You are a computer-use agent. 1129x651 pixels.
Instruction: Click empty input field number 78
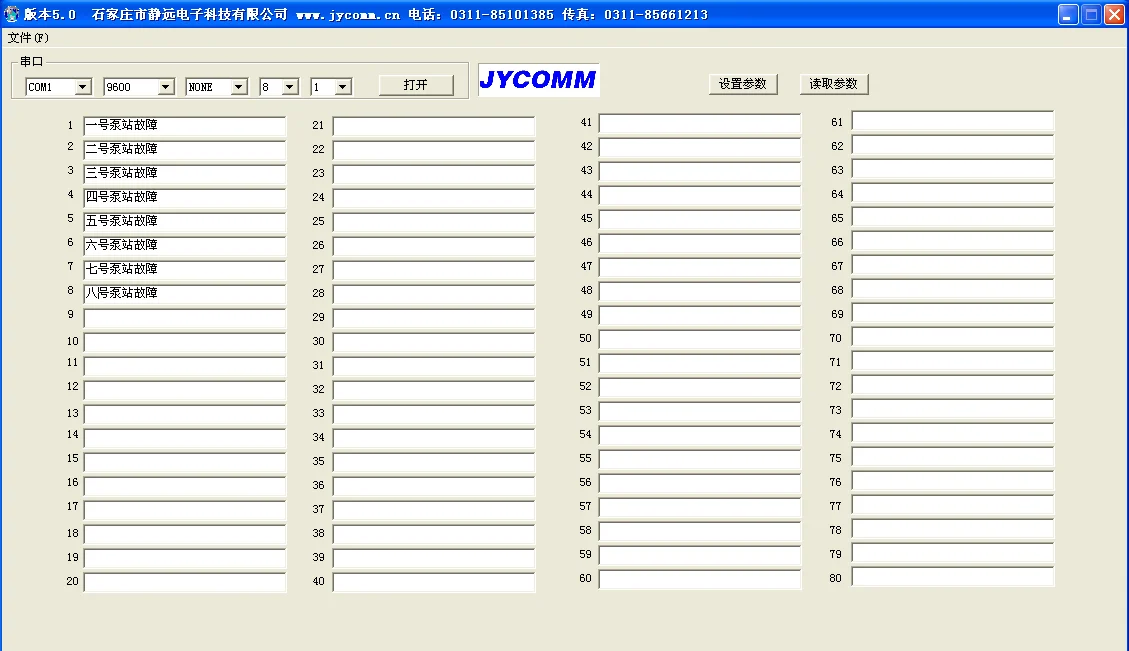[953, 529]
